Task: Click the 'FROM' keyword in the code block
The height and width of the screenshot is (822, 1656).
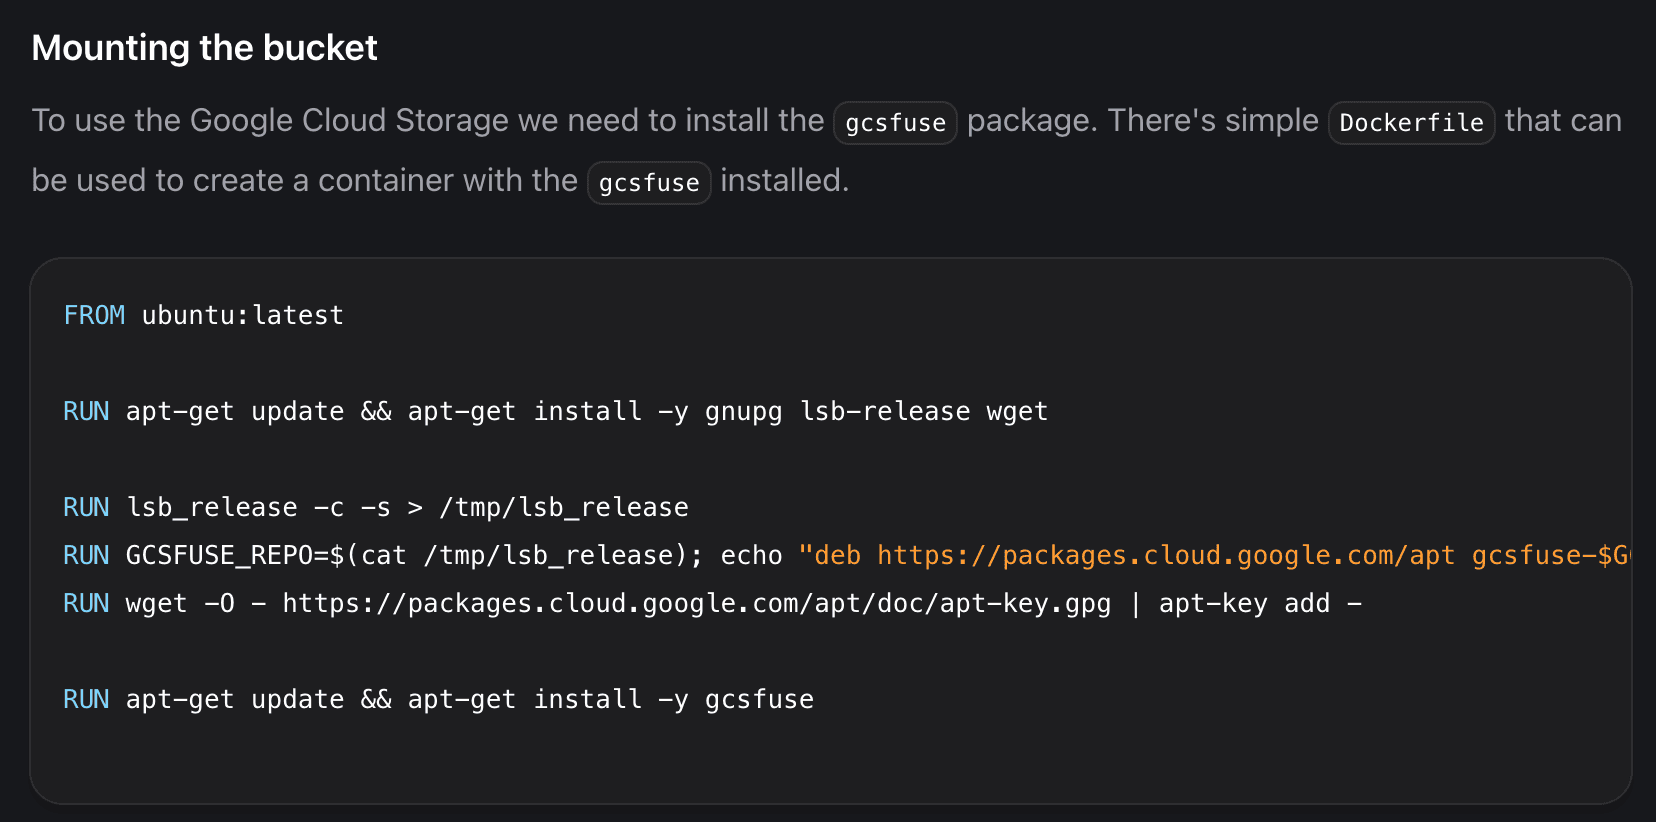Action: tap(94, 315)
